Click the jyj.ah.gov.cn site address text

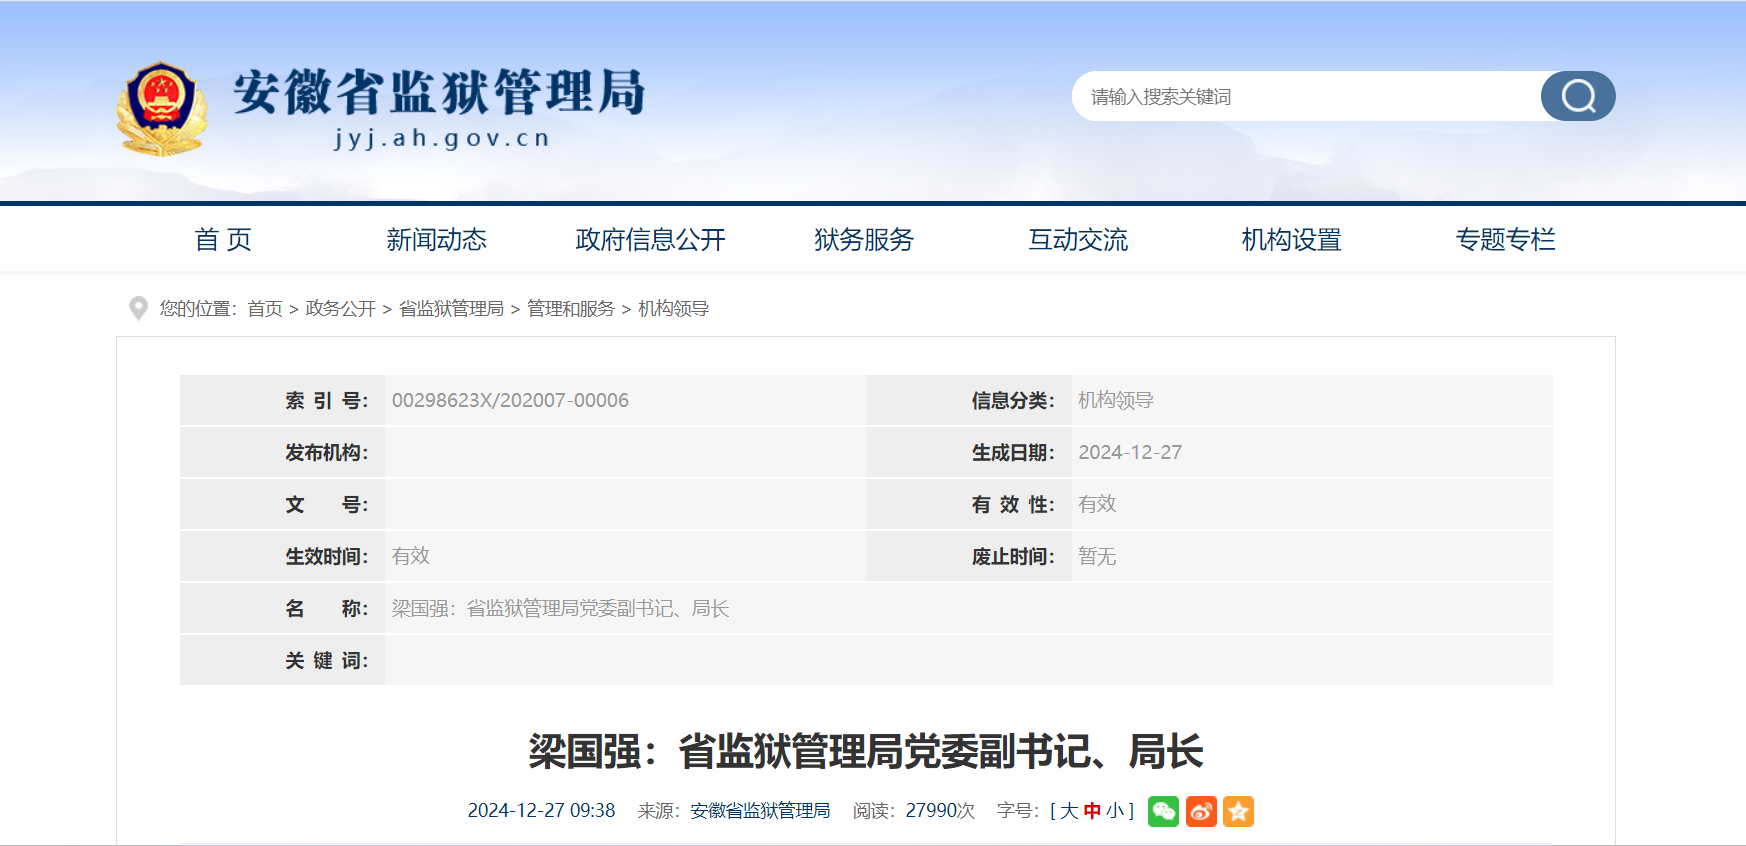442,138
